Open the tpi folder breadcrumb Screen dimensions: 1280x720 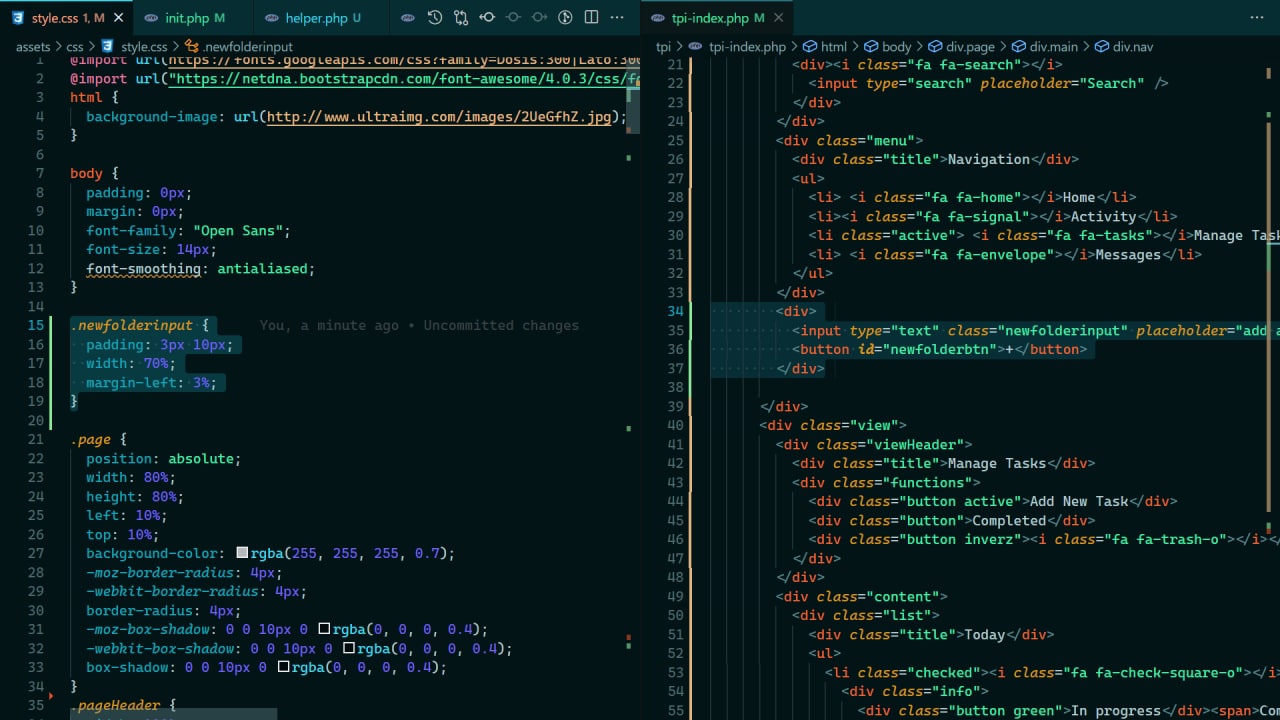663,47
